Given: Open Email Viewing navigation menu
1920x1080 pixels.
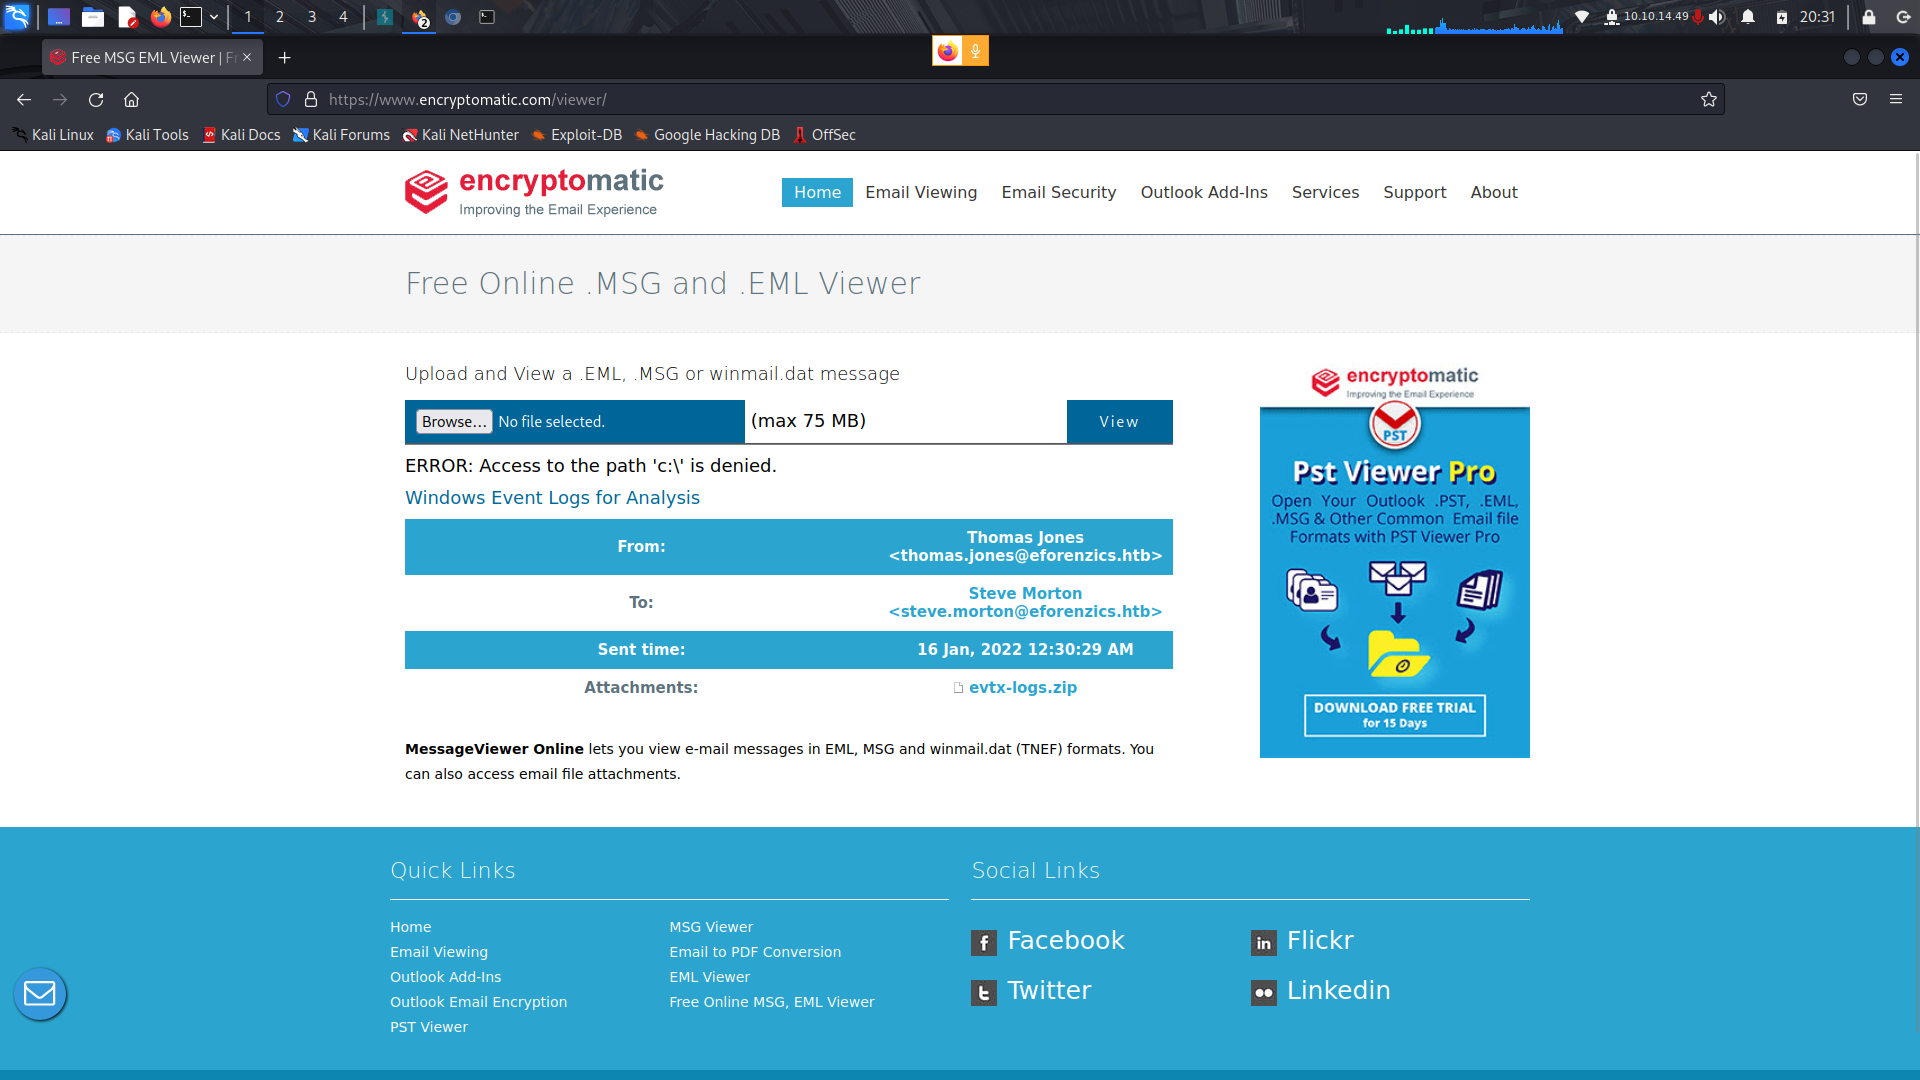Looking at the screenshot, I should (921, 192).
